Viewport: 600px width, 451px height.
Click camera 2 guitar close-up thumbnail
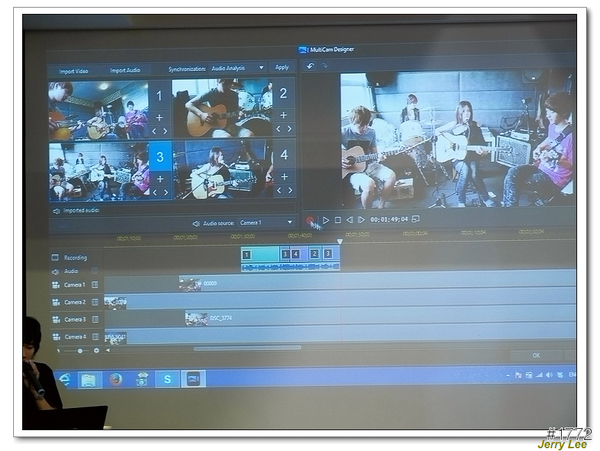(x=222, y=108)
